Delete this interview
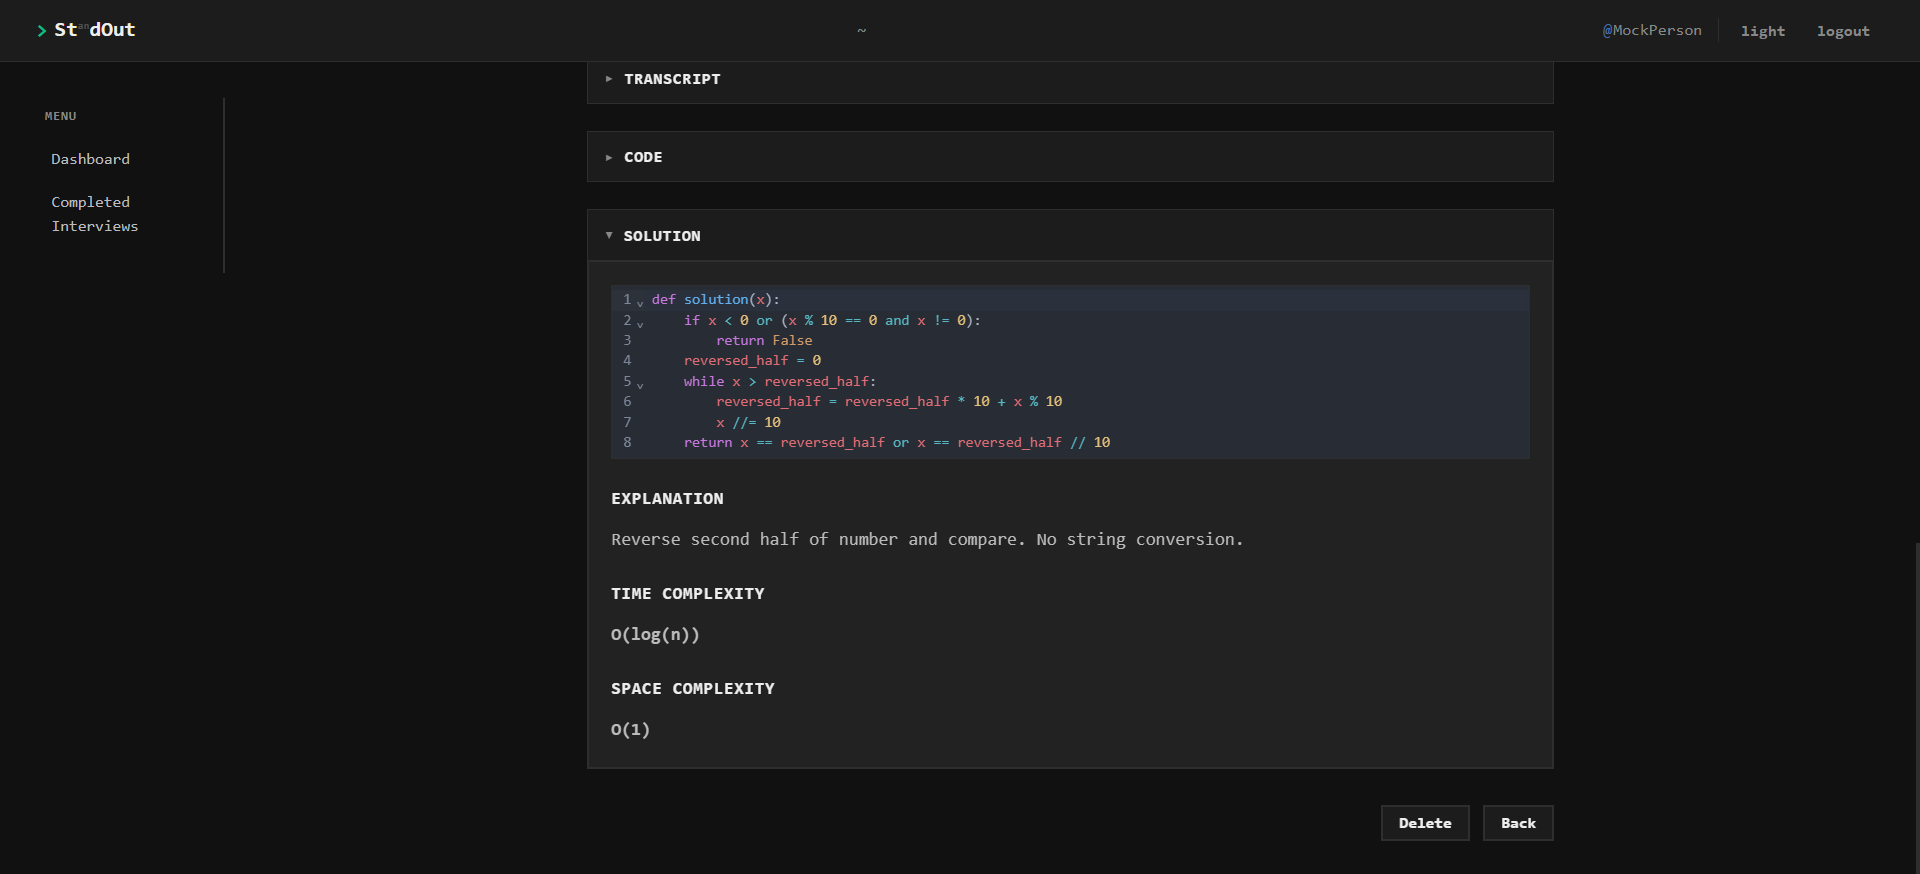The width and height of the screenshot is (1920, 874). pos(1425,823)
